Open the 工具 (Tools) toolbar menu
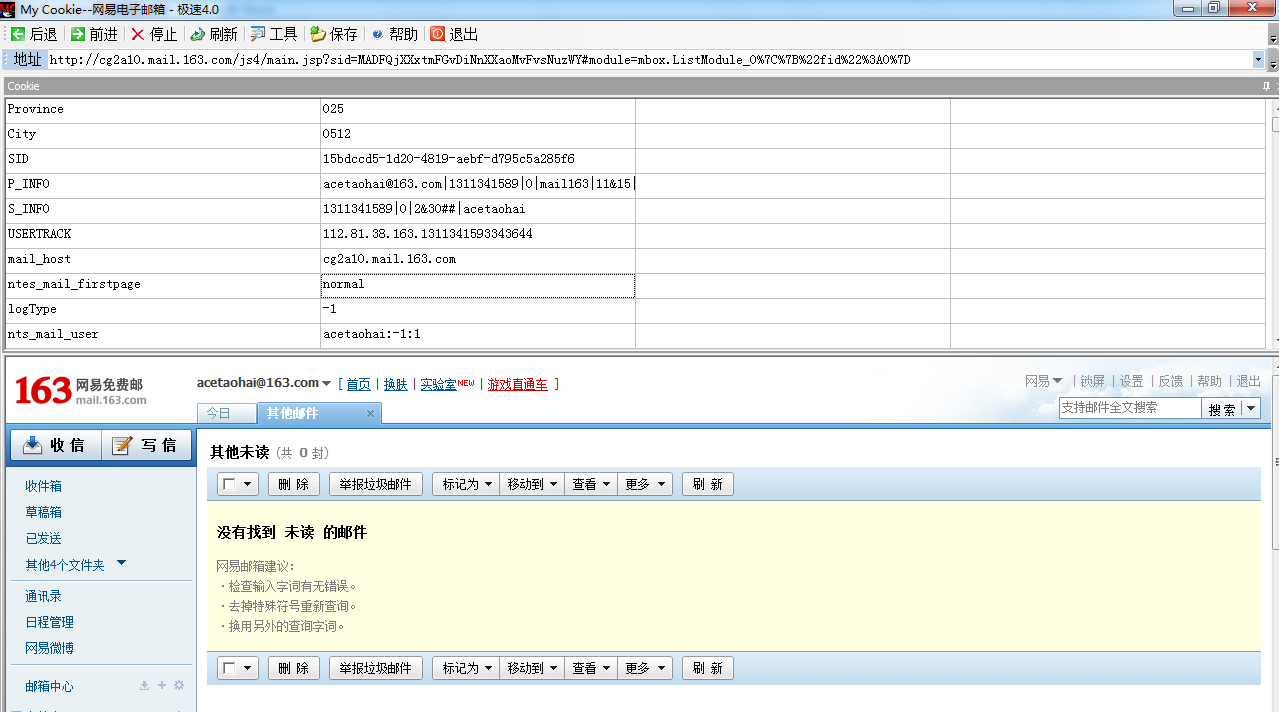1279x712 pixels. coord(274,34)
